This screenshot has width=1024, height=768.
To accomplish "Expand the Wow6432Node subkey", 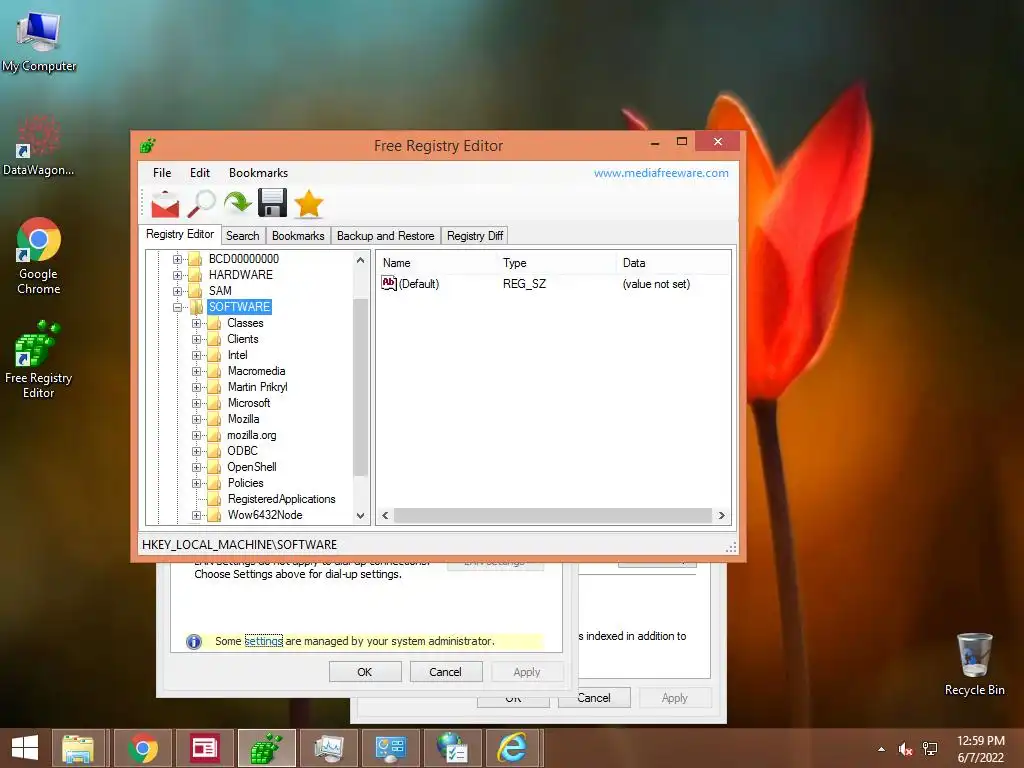I will 196,515.
